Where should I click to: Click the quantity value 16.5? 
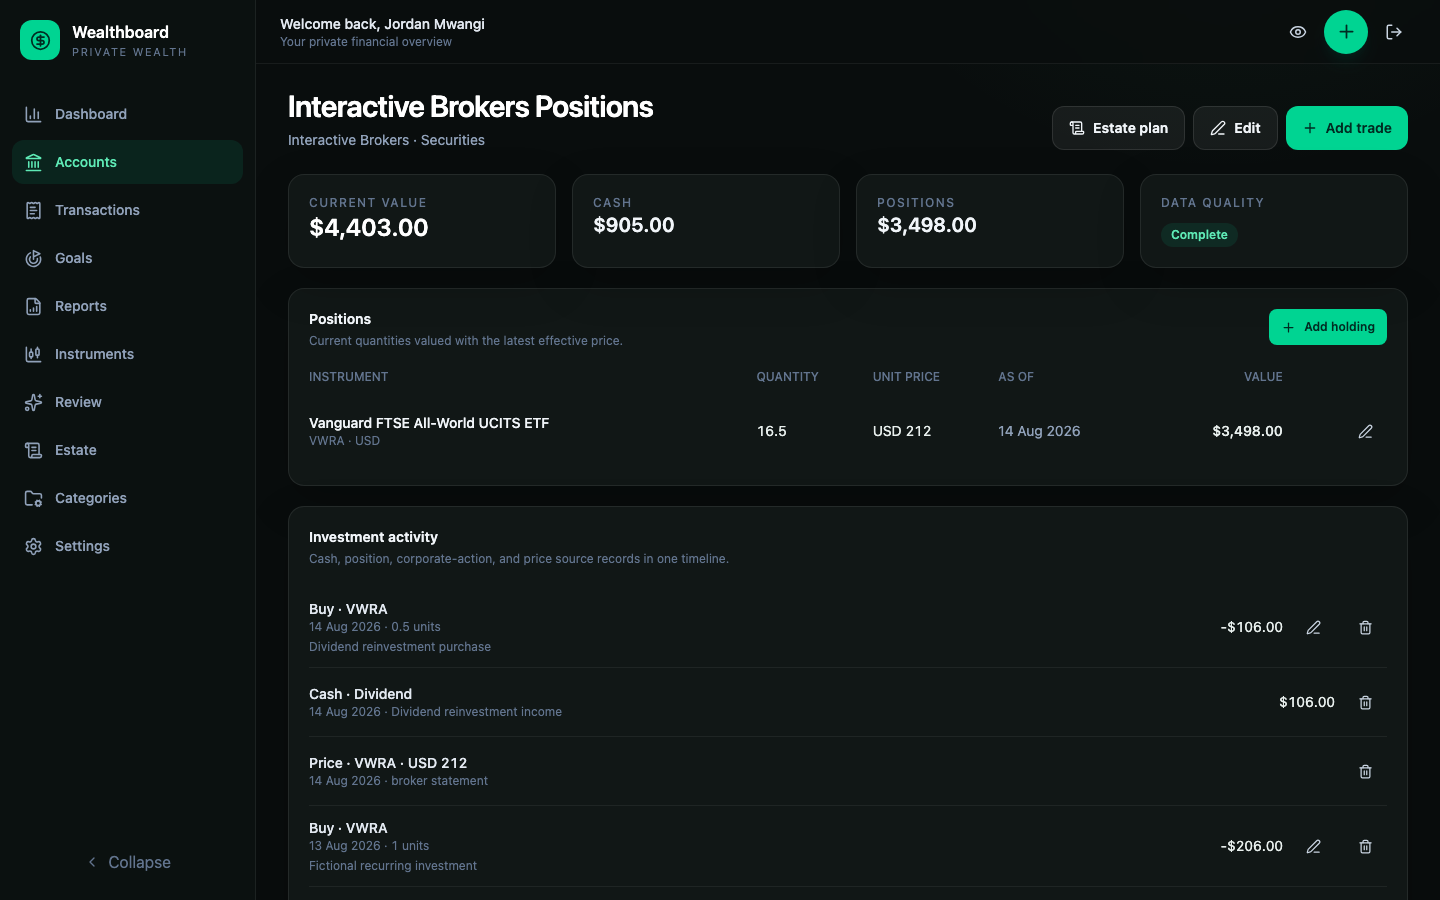772,431
